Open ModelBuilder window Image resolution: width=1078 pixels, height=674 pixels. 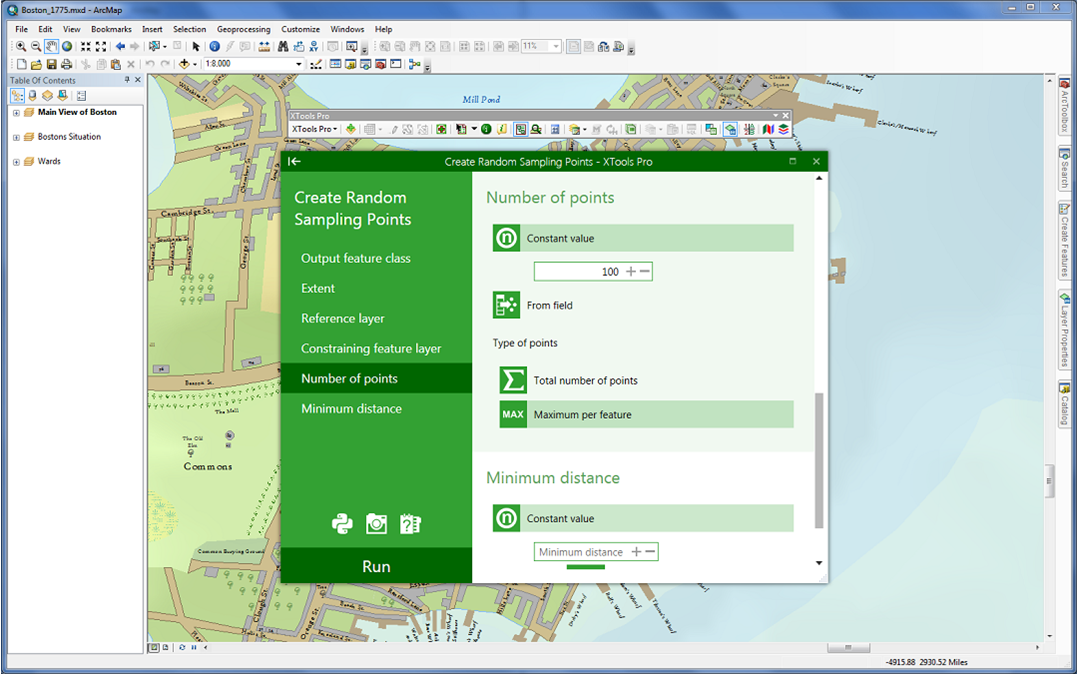414,64
